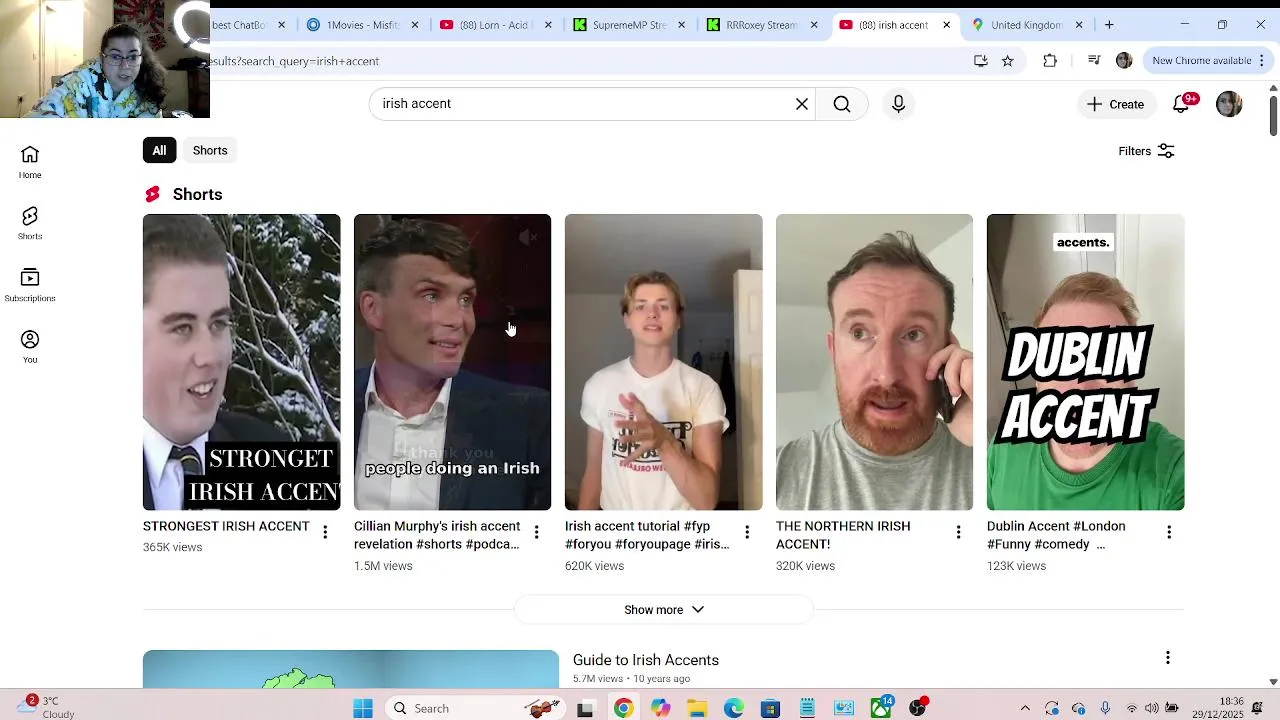Open options for STRONGEST IRISH ACCENT short
1280x720 pixels.
(325, 532)
